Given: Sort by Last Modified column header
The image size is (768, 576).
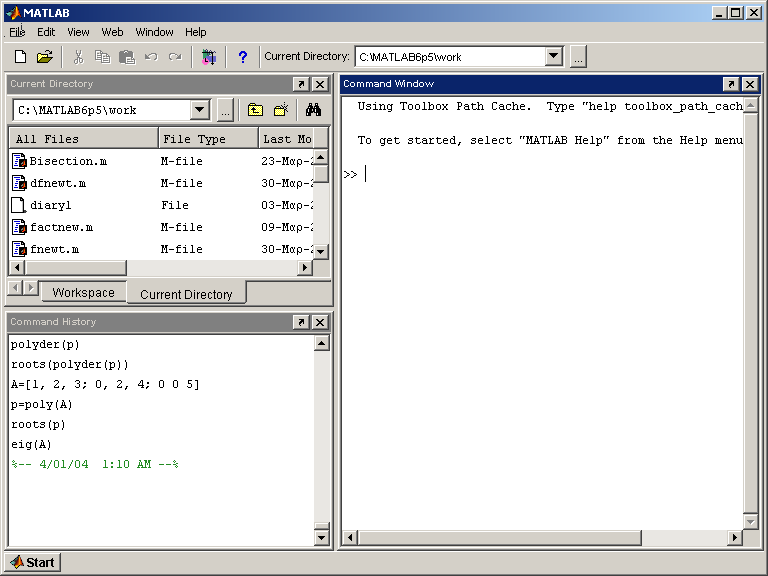Looking at the screenshot, I should click(287, 139).
